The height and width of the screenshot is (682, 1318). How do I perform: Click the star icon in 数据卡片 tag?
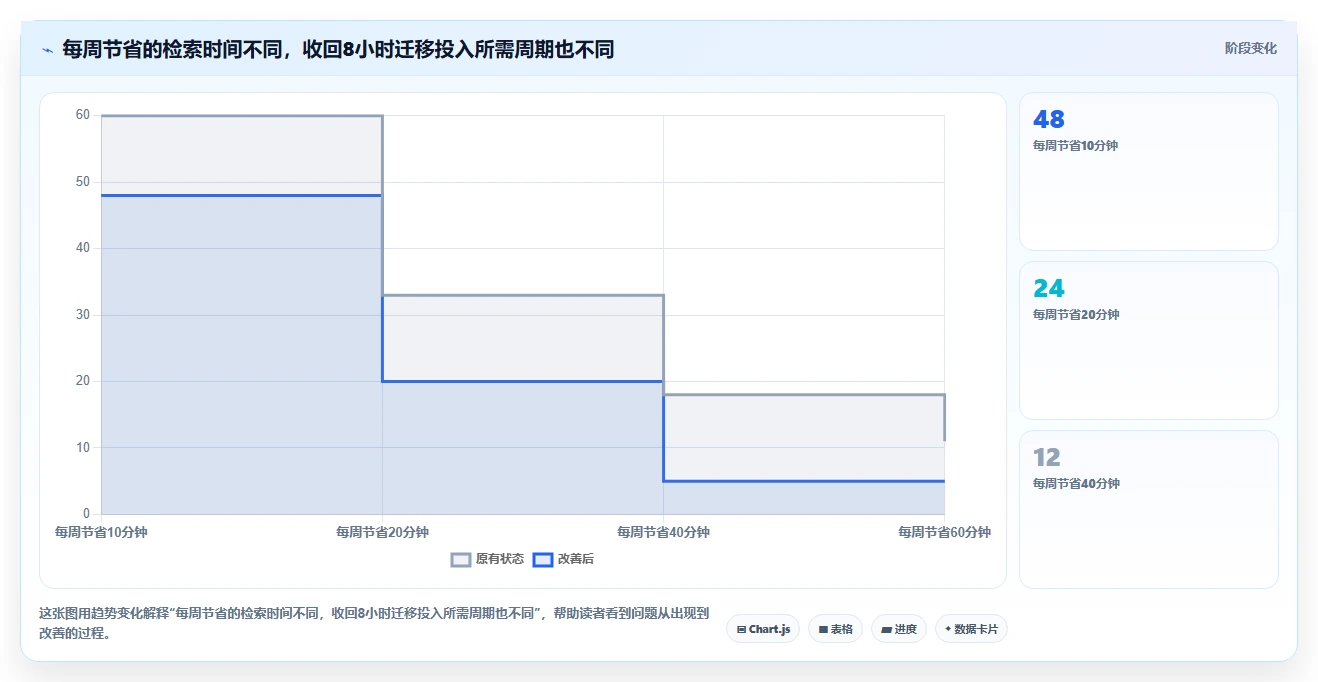[x=948, y=629]
